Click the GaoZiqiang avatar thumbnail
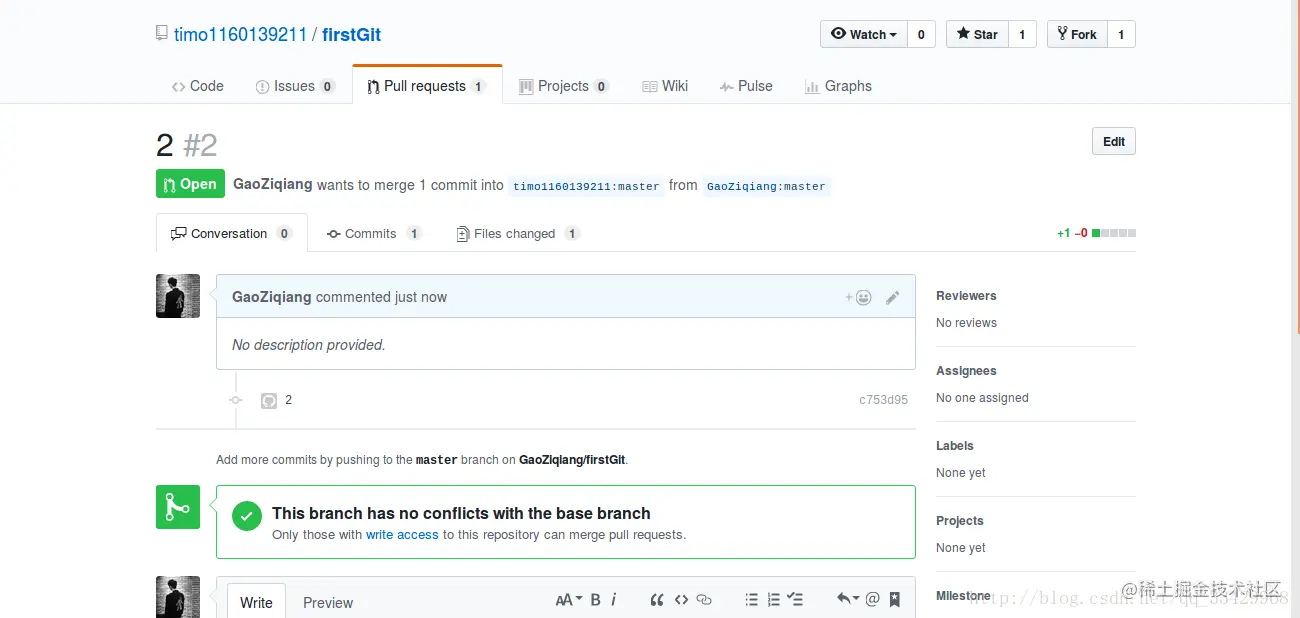1300x618 pixels. tap(178, 296)
